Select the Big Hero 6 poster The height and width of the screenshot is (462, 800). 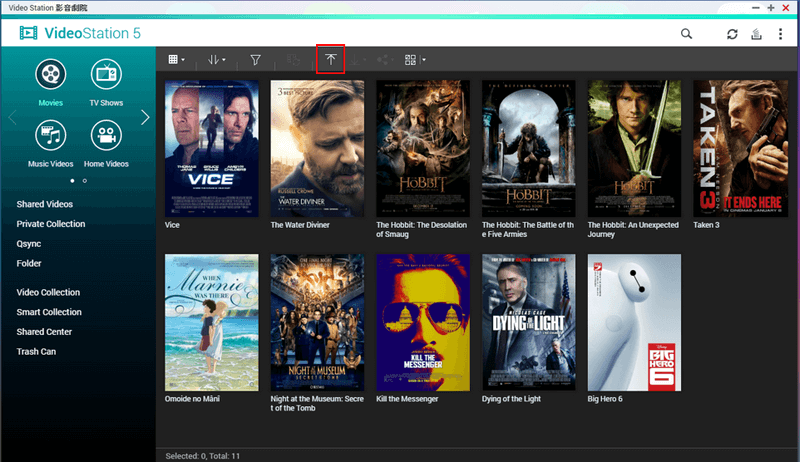(634, 322)
